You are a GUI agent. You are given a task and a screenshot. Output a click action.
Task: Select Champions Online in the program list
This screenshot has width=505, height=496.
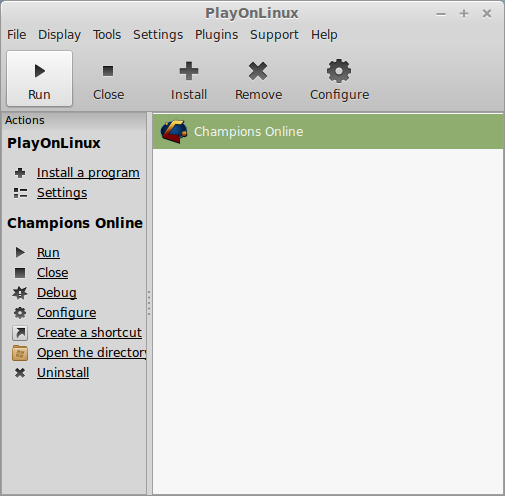[328, 132]
